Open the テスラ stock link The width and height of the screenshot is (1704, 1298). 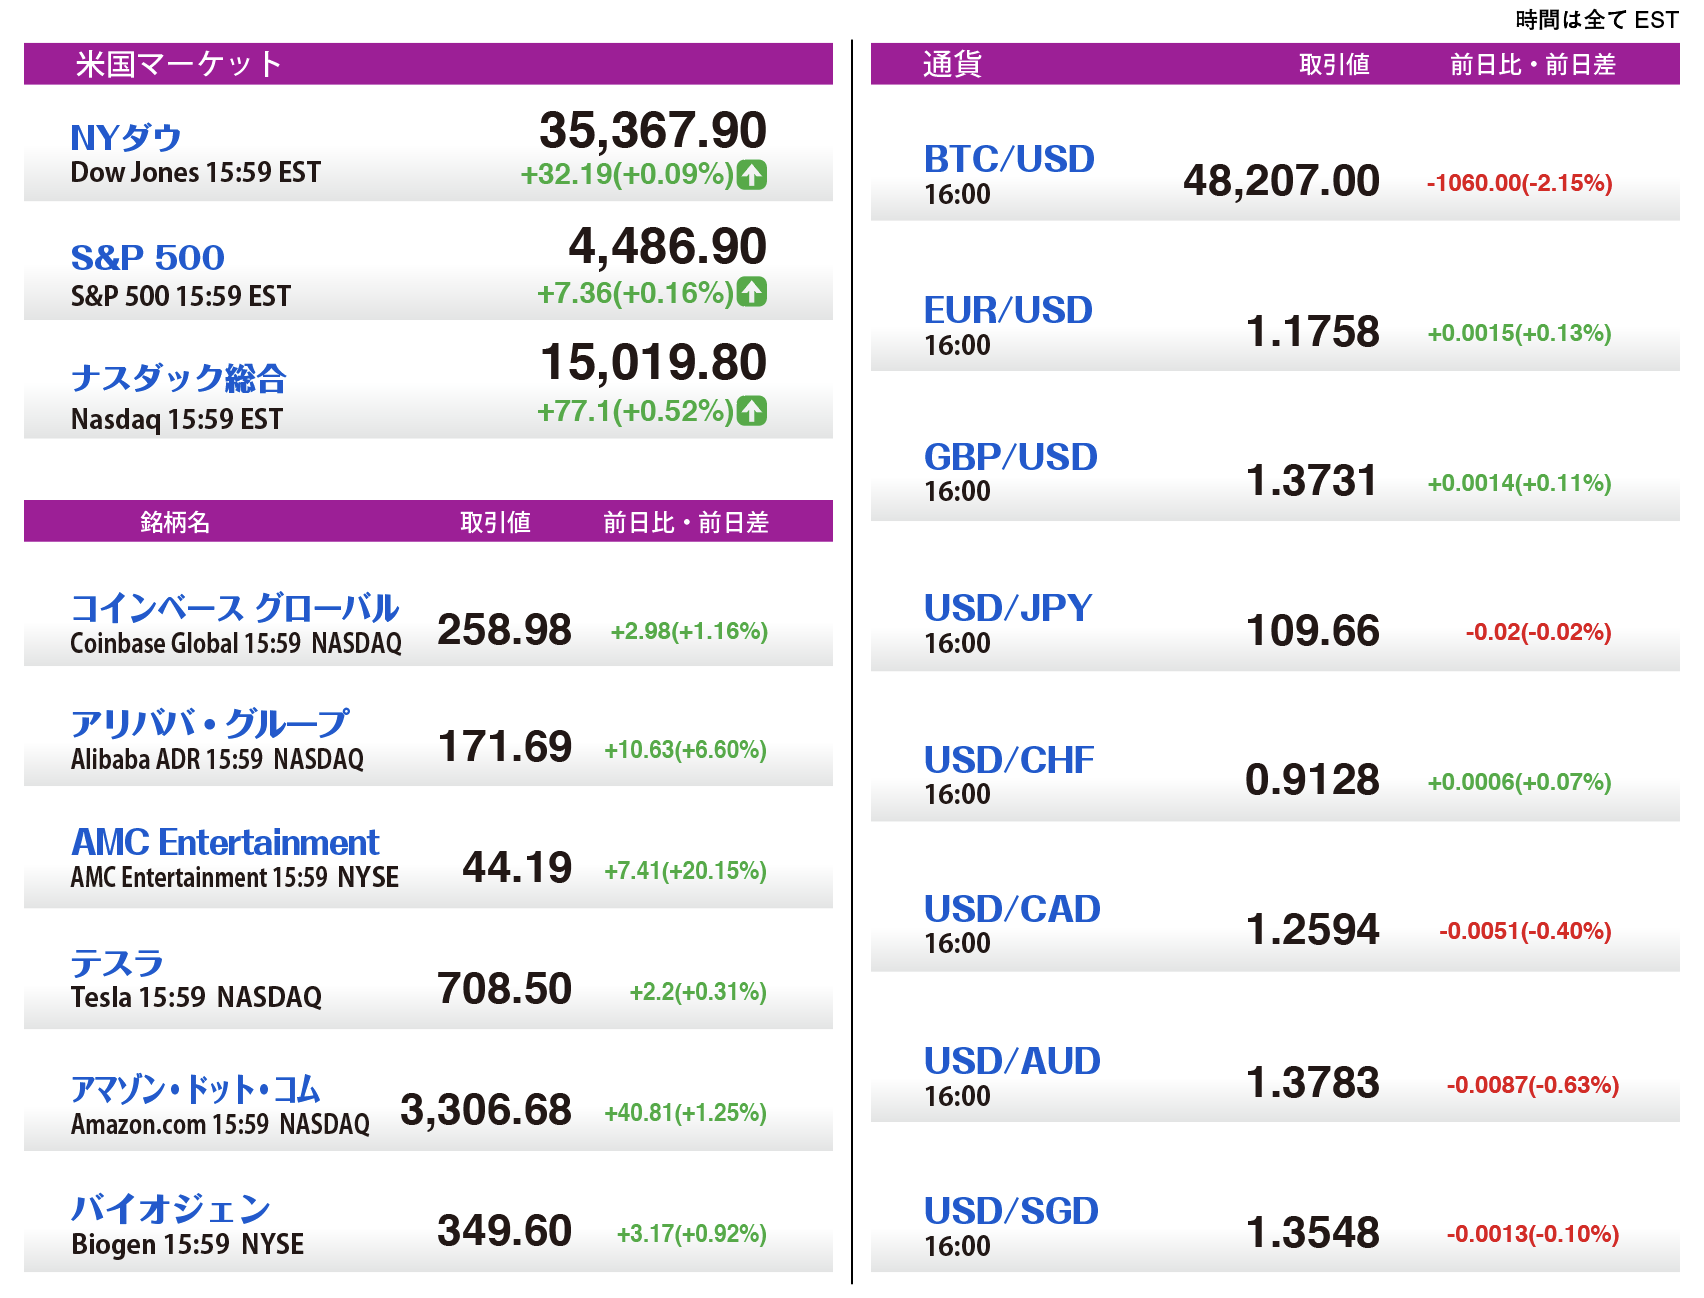[117, 963]
